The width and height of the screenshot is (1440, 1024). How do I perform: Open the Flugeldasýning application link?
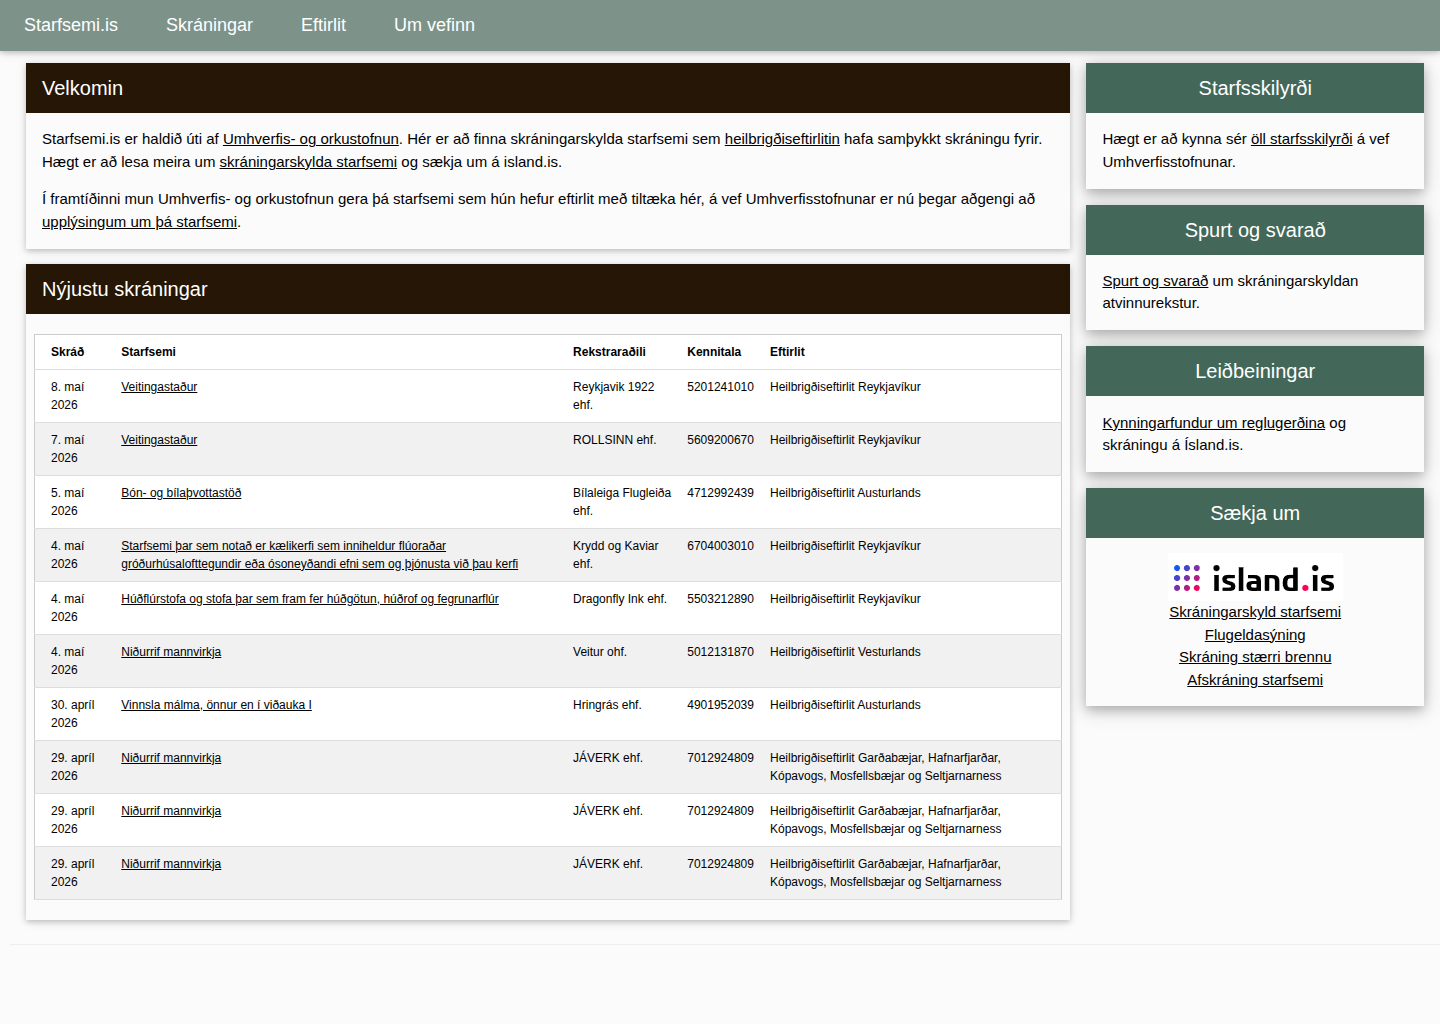point(1255,635)
